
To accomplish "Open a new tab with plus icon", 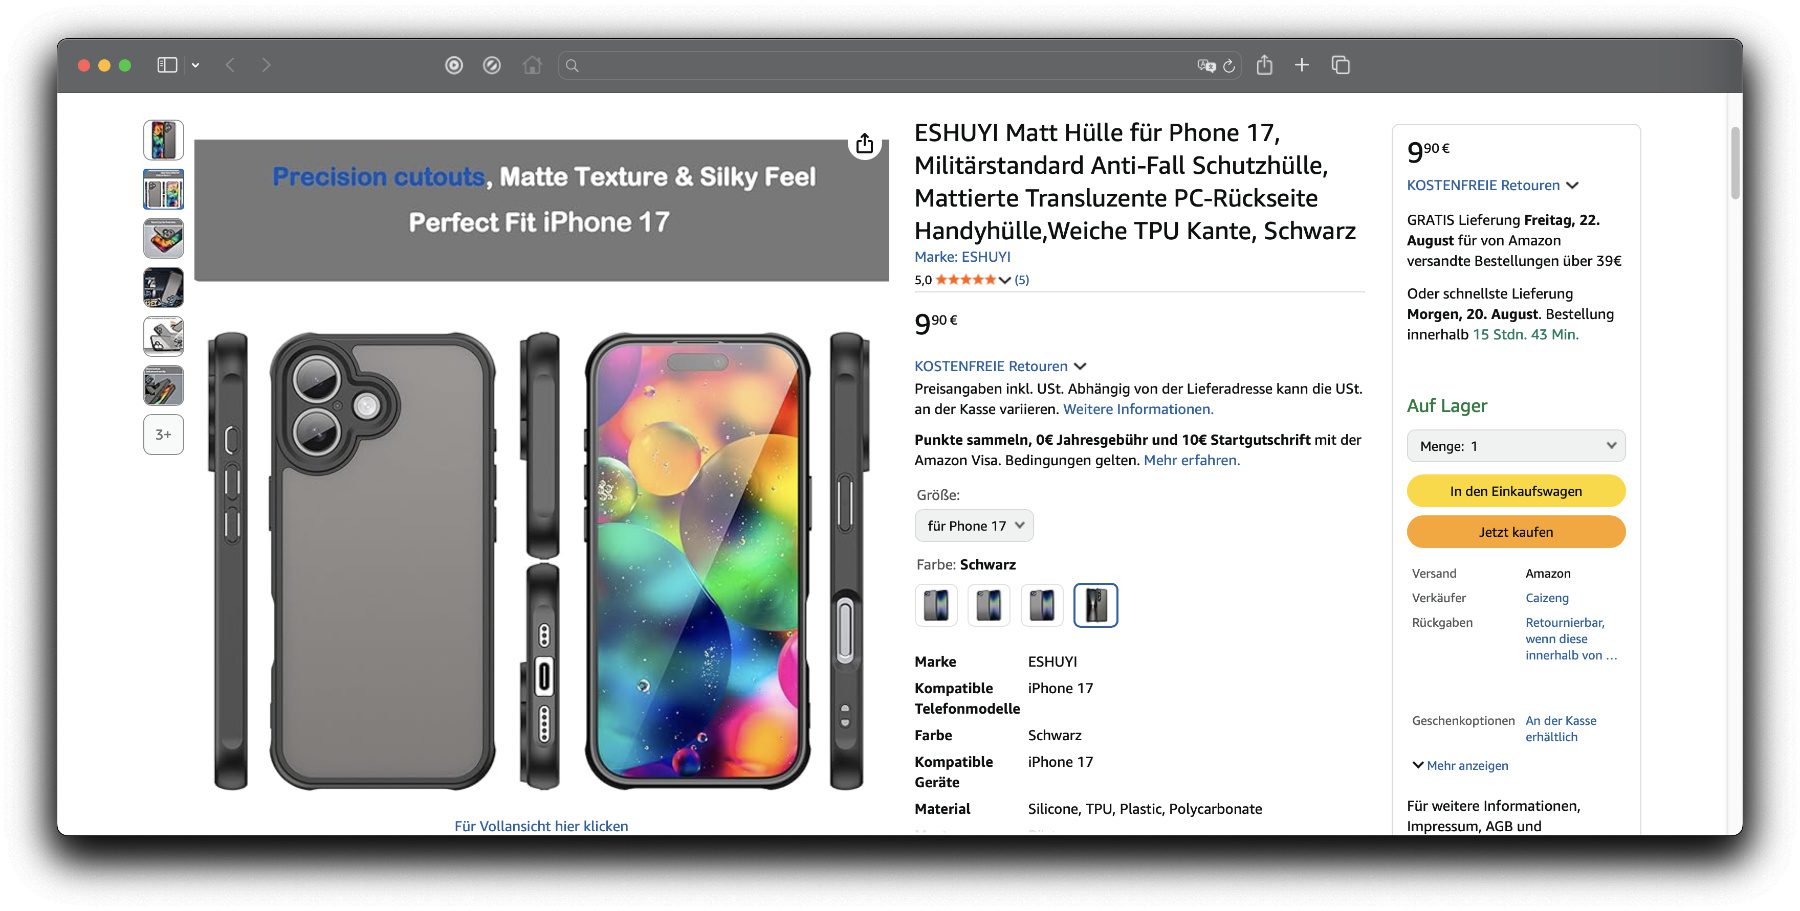I will (x=1301, y=65).
